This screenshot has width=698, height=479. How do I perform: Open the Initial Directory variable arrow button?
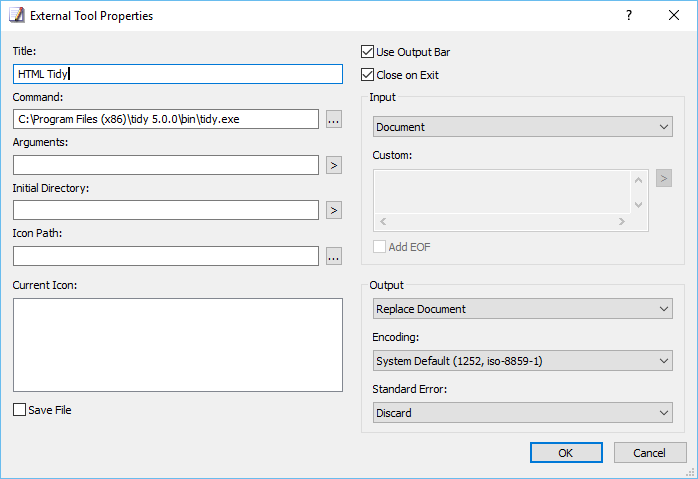pyautogui.click(x=334, y=210)
